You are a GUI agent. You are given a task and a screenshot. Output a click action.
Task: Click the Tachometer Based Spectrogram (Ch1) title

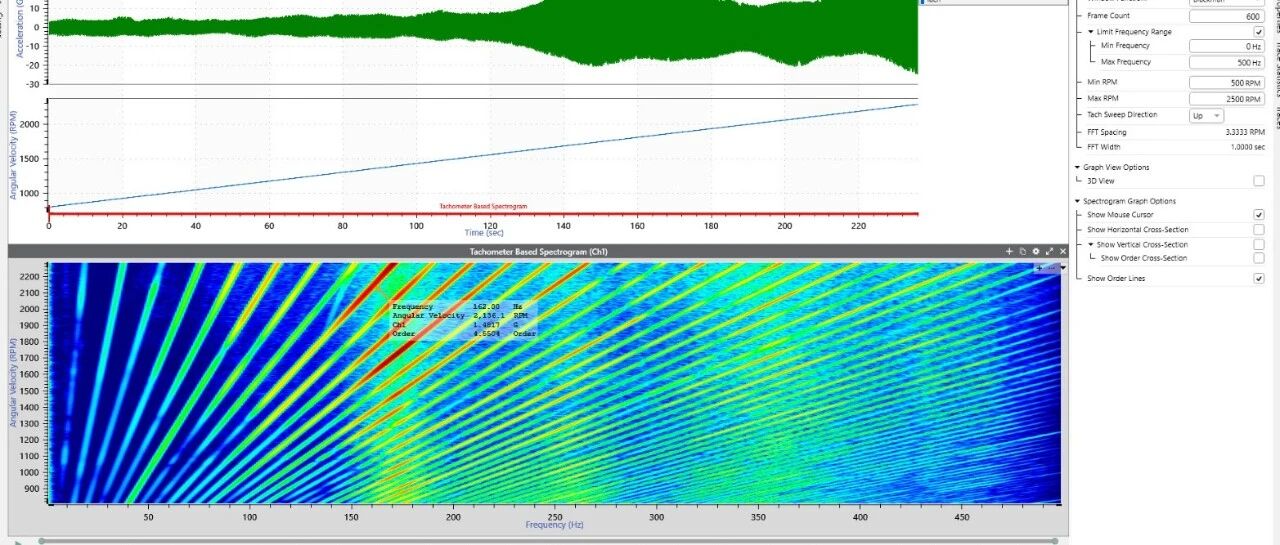(538, 251)
